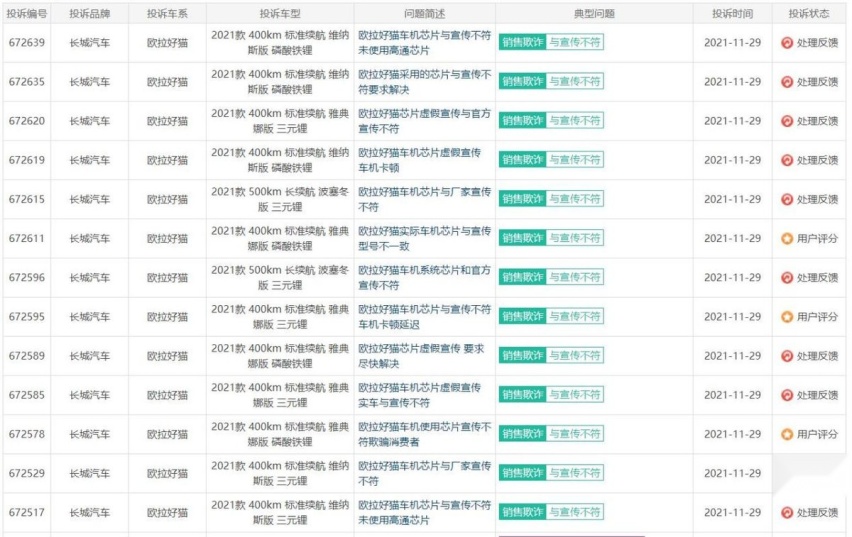Select complaint number 672635

click(27, 82)
